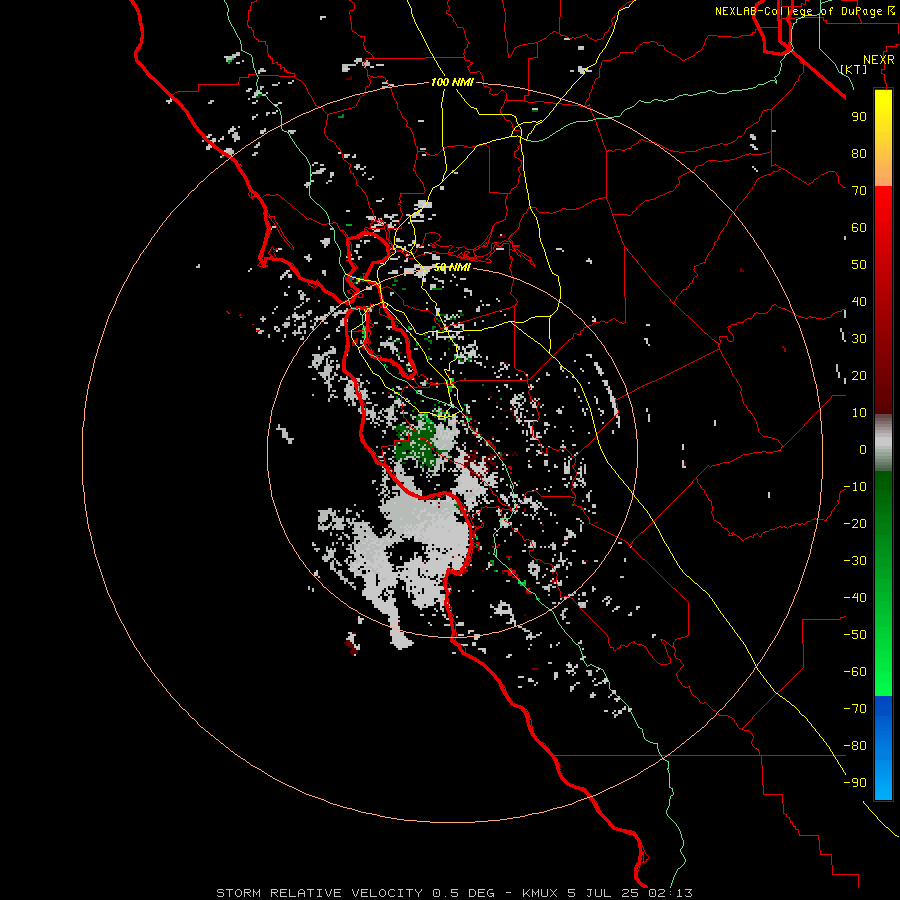Click the "5 JUL 25" date in caption
This screenshot has height=900, width=900.
click(x=603, y=893)
